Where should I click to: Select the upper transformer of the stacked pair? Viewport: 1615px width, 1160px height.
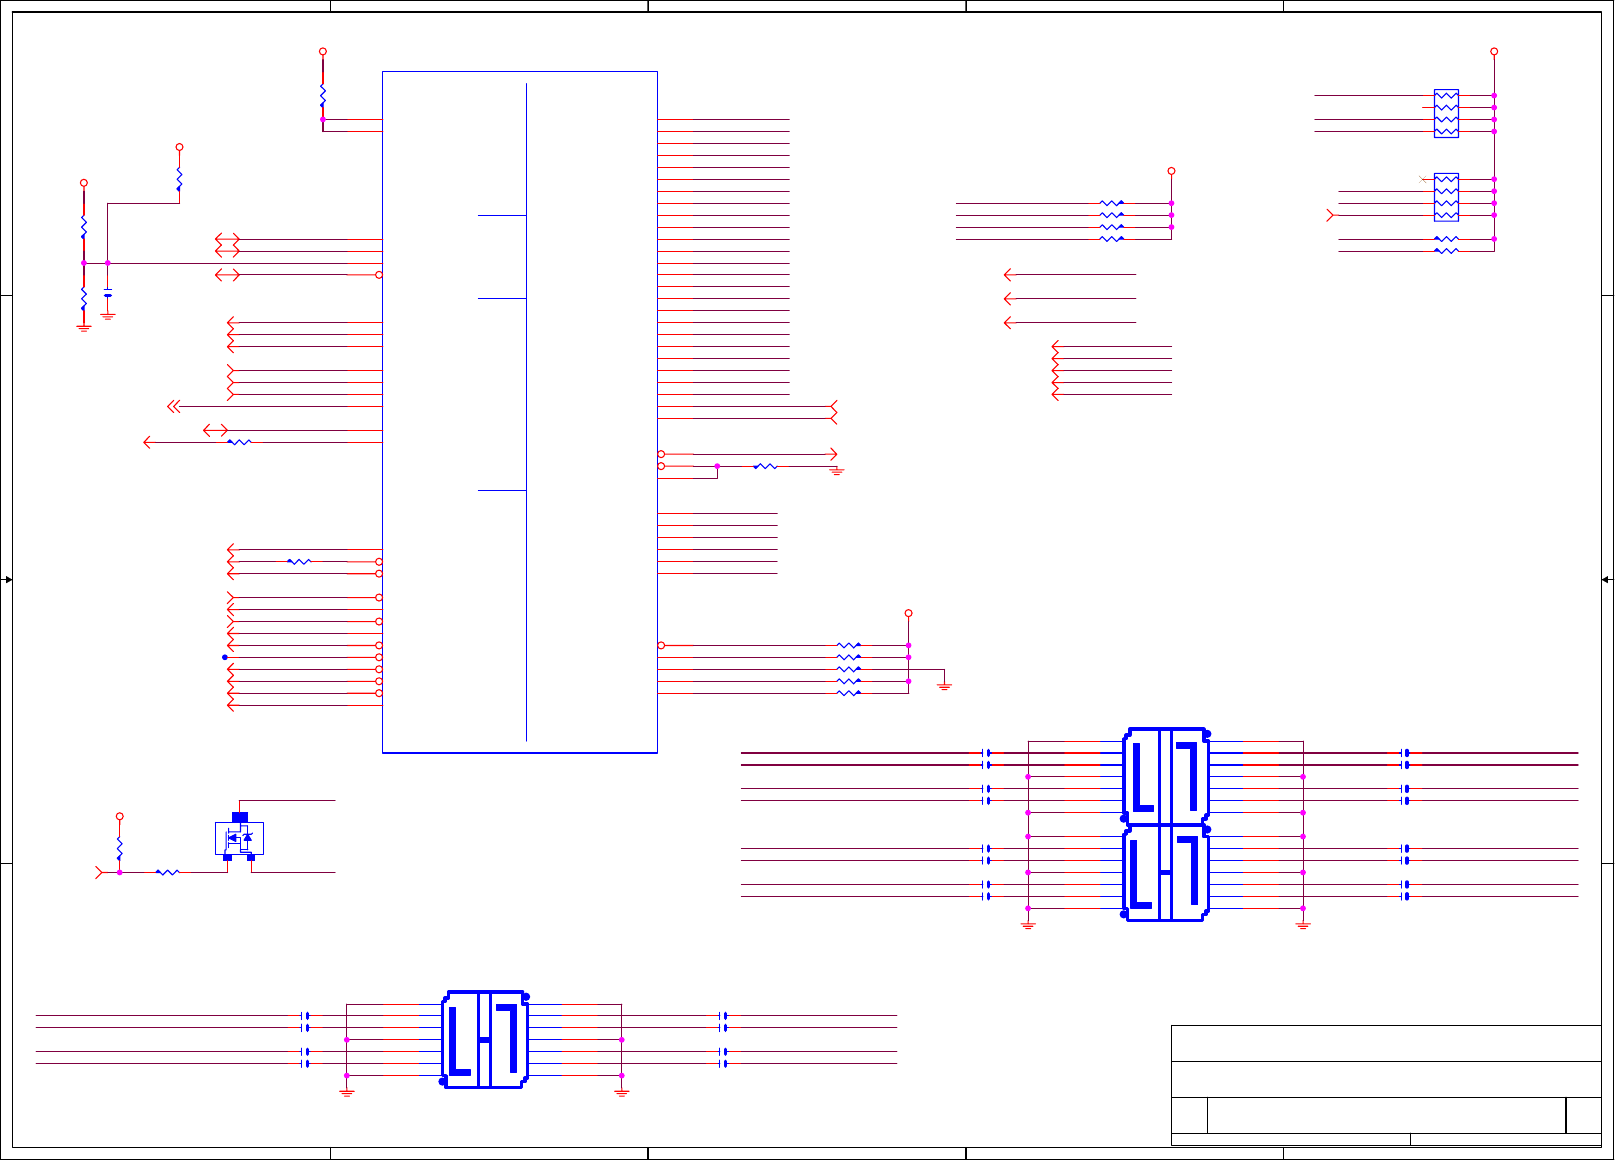coord(1166,776)
